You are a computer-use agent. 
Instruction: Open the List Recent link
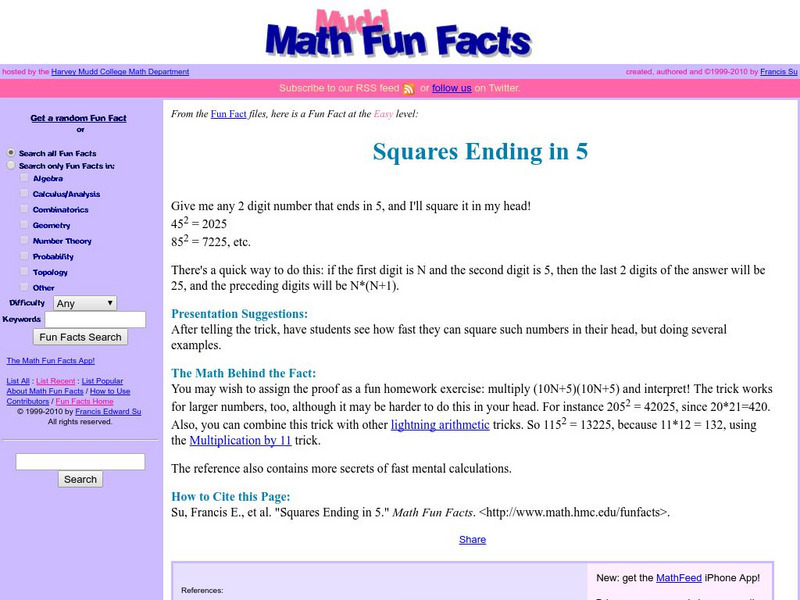56,381
